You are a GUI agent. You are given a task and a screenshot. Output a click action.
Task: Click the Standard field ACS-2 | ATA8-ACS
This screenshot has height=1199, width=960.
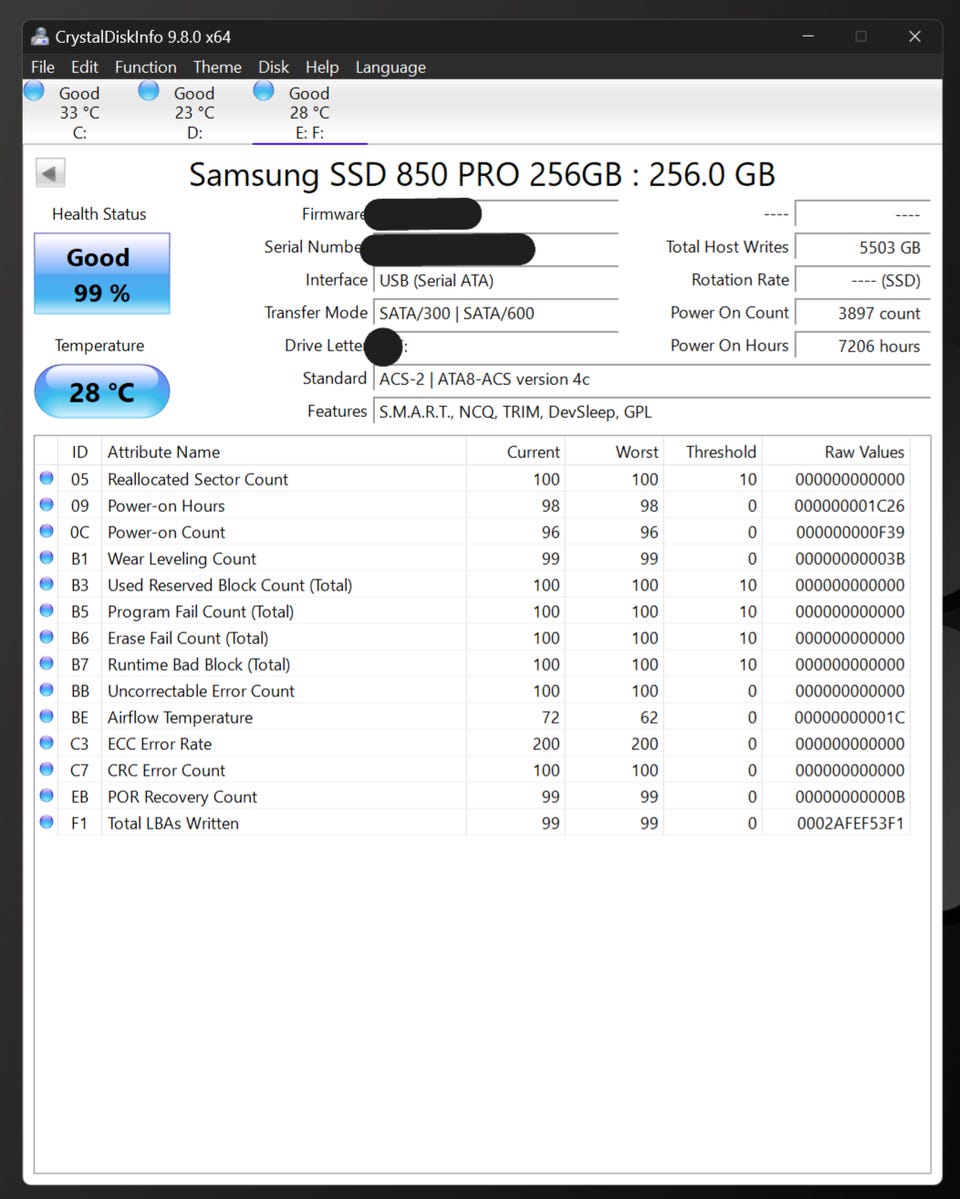point(652,379)
